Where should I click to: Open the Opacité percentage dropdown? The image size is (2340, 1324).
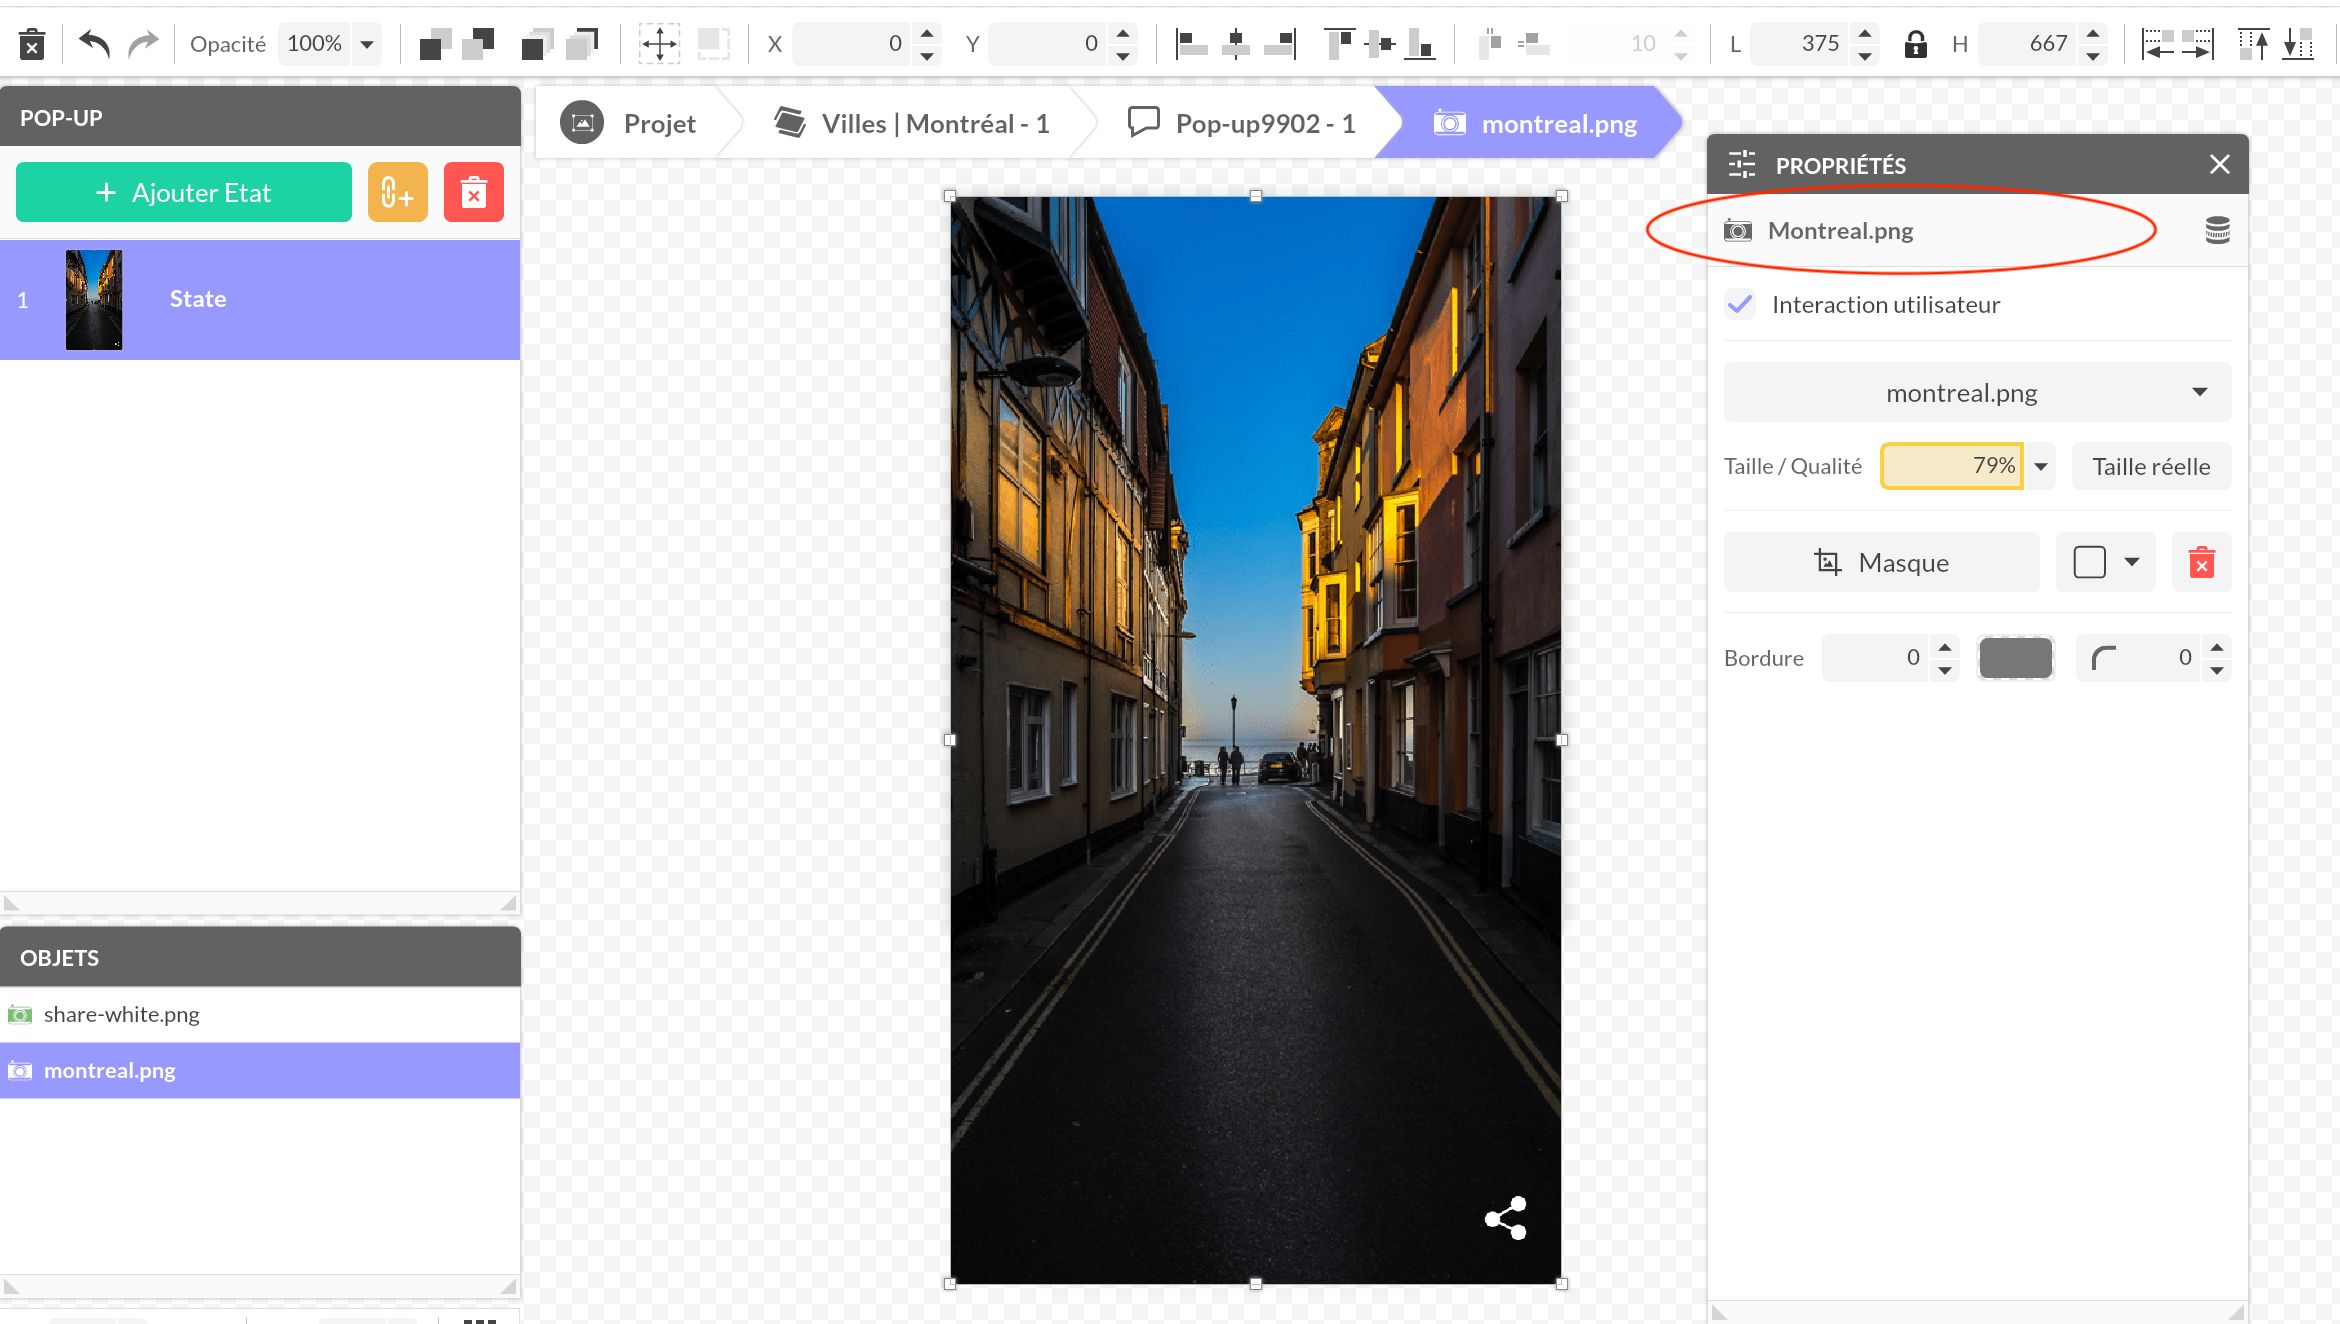[x=365, y=43]
